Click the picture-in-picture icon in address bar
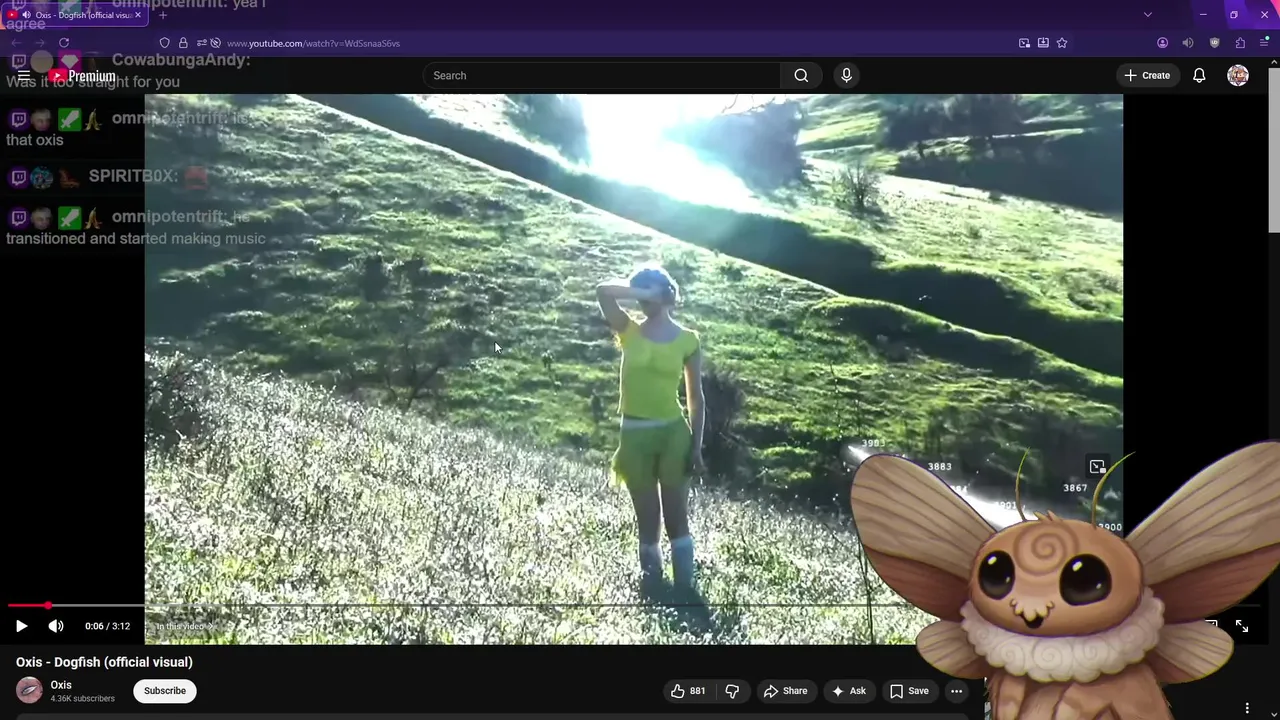The width and height of the screenshot is (1280, 720). [1024, 43]
